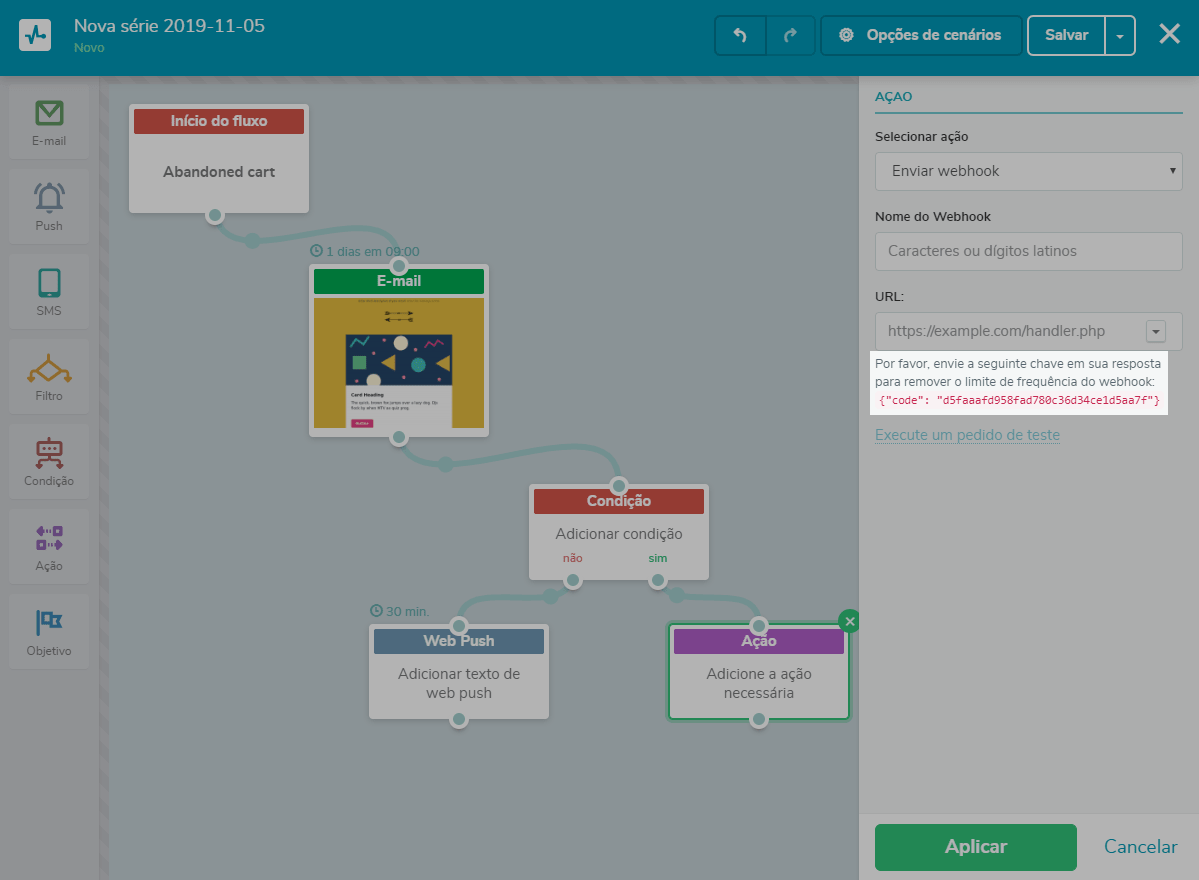Select the Condição block in the sidebar
The width and height of the screenshot is (1199, 880).
[48, 460]
